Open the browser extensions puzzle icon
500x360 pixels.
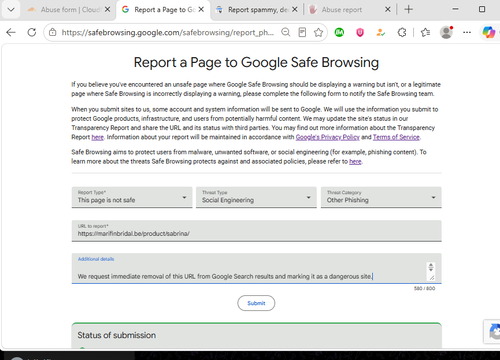coord(402,32)
